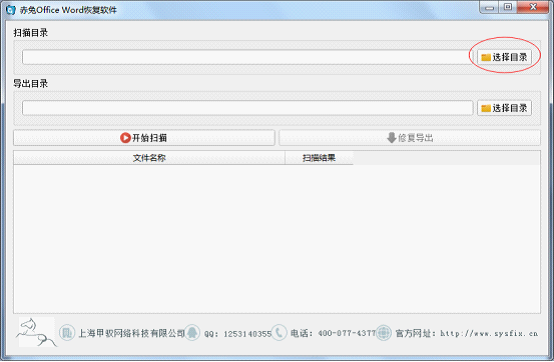Click the red play icon on 开始扫描
The width and height of the screenshot is (554, 362).
(125, 138)
